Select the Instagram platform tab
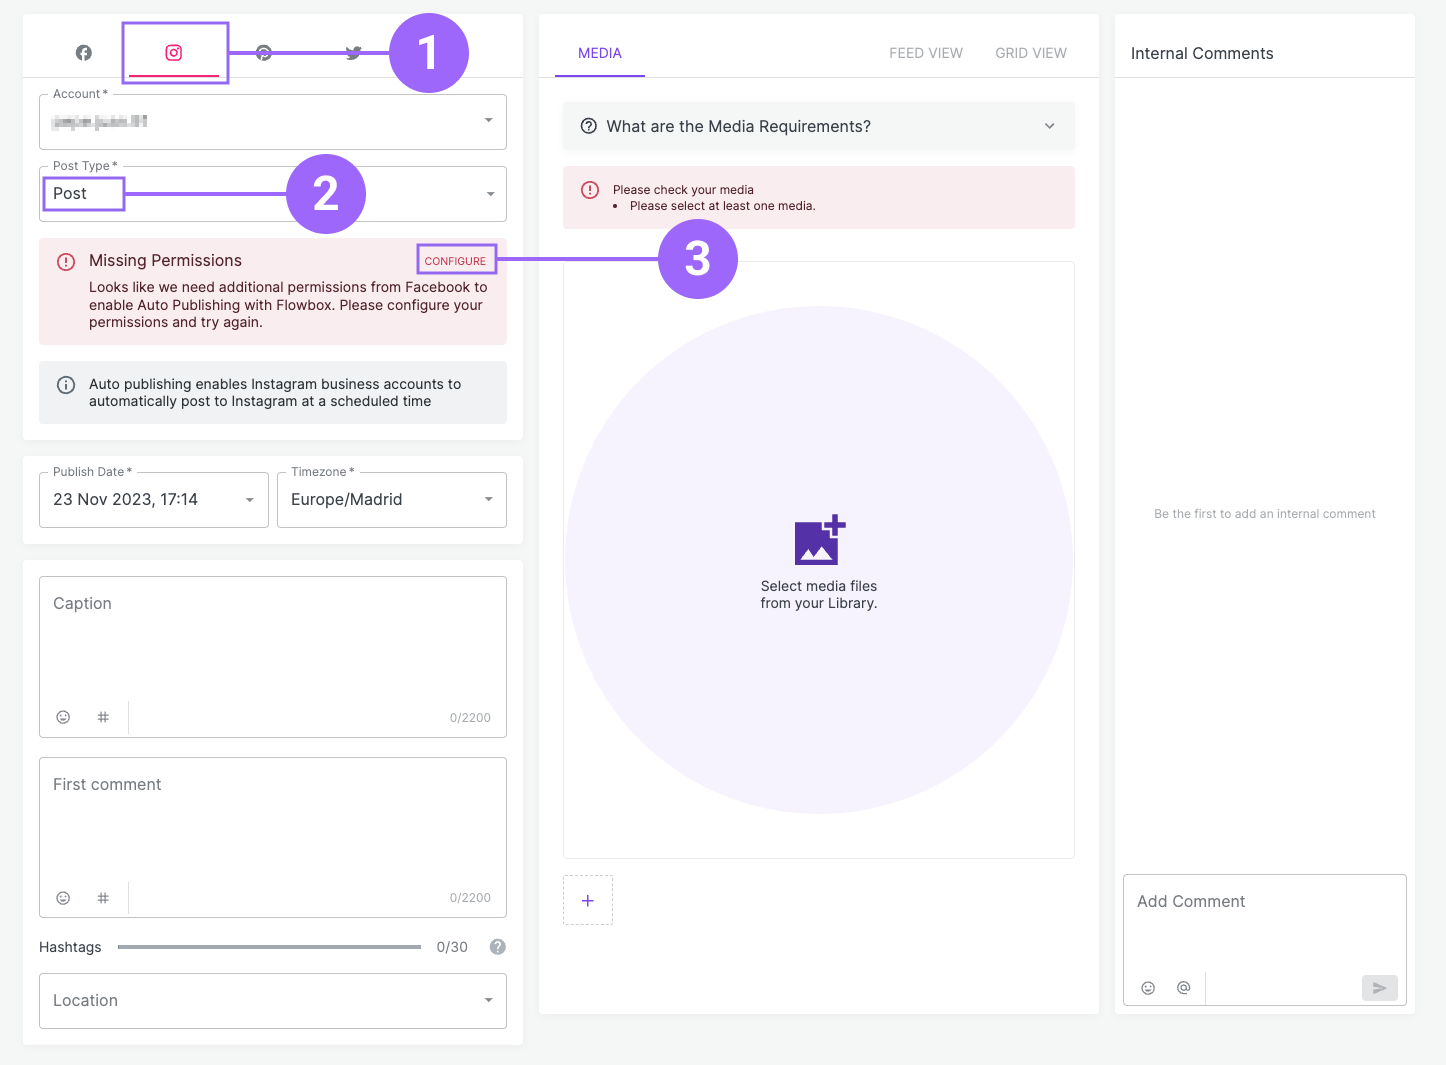This screenshot has height=1065, width=1446. pyautogui.click(x=174, y=53)
